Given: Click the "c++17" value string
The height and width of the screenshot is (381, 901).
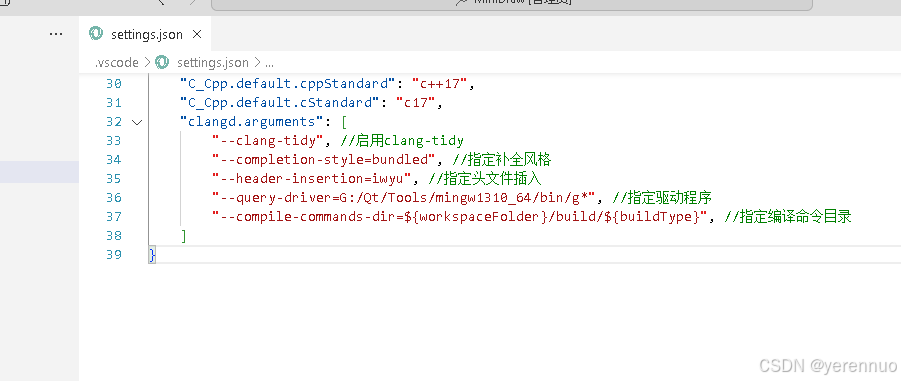Looking at the screenshot, I should point(441,84).
